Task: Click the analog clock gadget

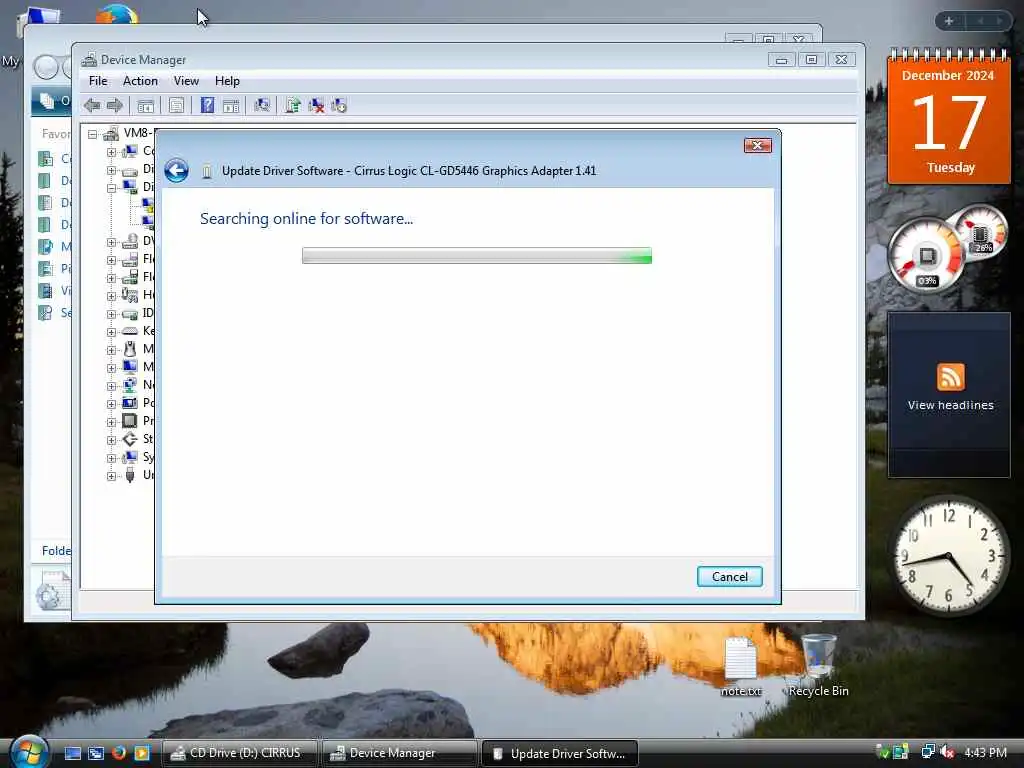Action: [x=950, y=556]
